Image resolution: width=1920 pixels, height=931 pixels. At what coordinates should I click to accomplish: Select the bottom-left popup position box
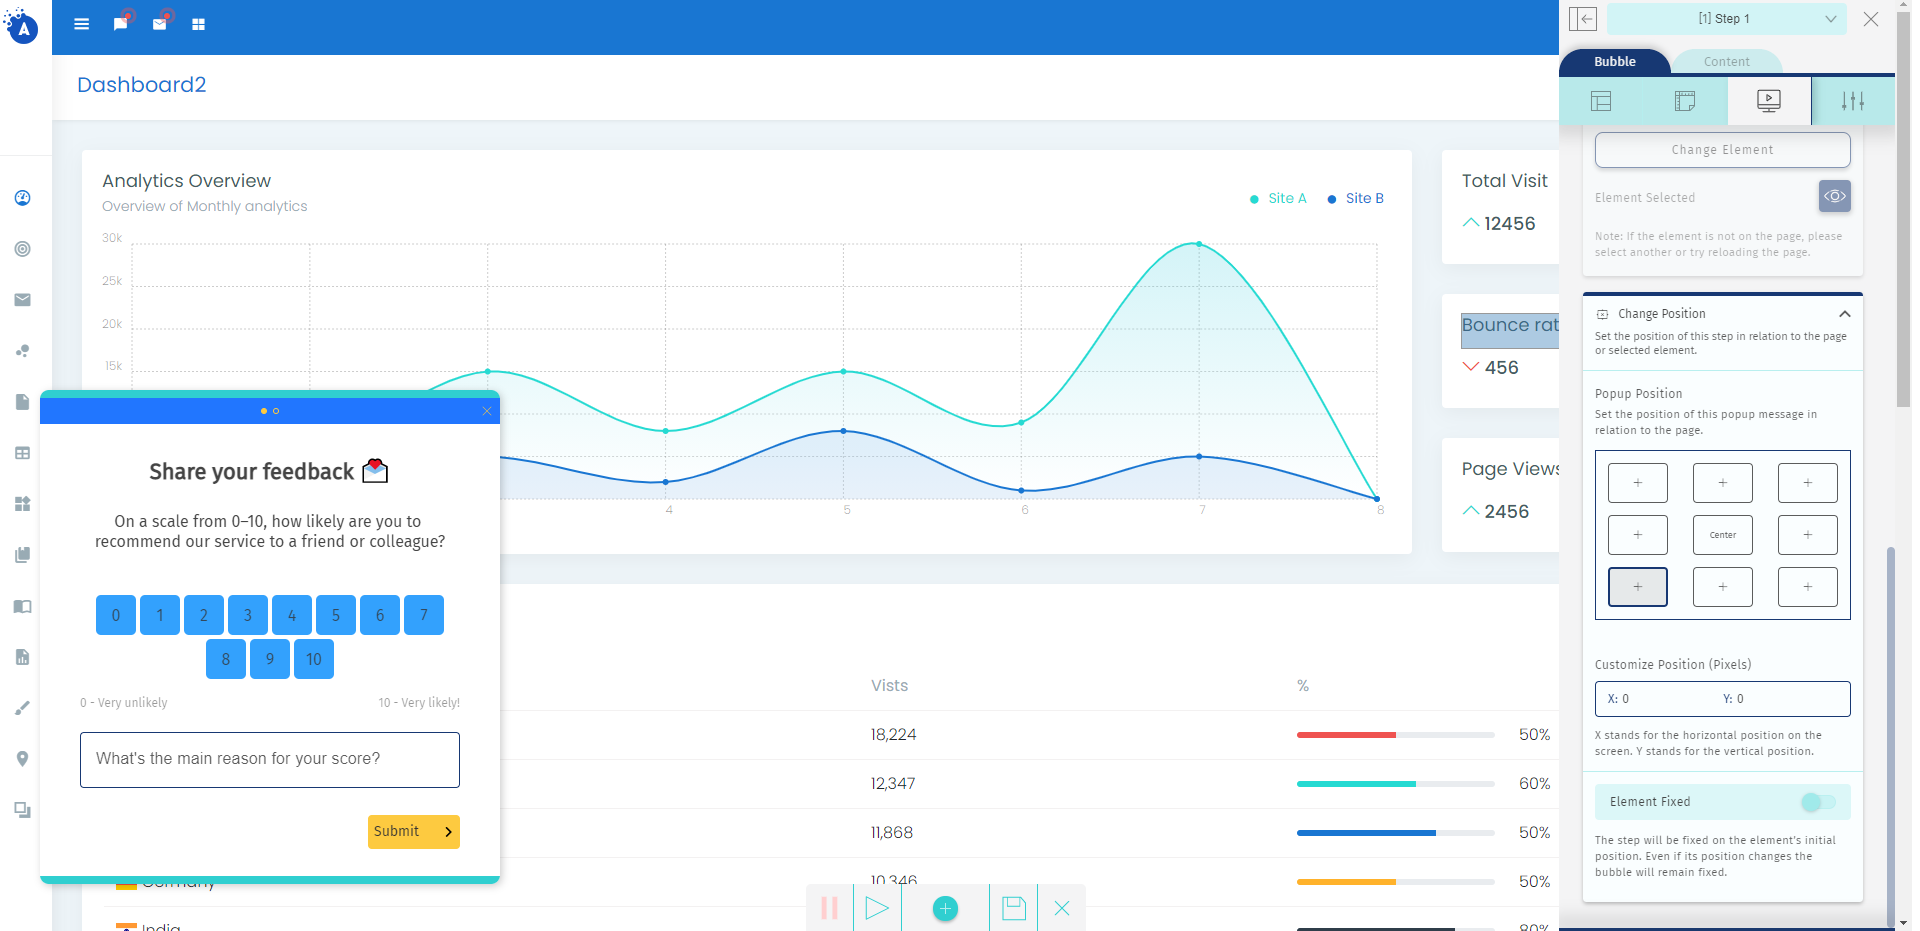[1637, 587]
